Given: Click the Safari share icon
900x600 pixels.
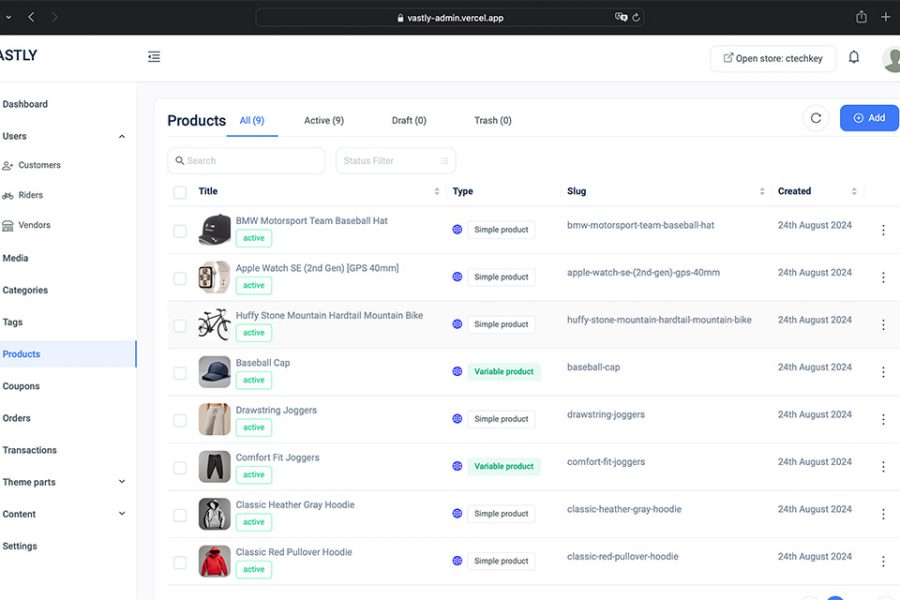Looking at the screenshot, I should (861, 17).
